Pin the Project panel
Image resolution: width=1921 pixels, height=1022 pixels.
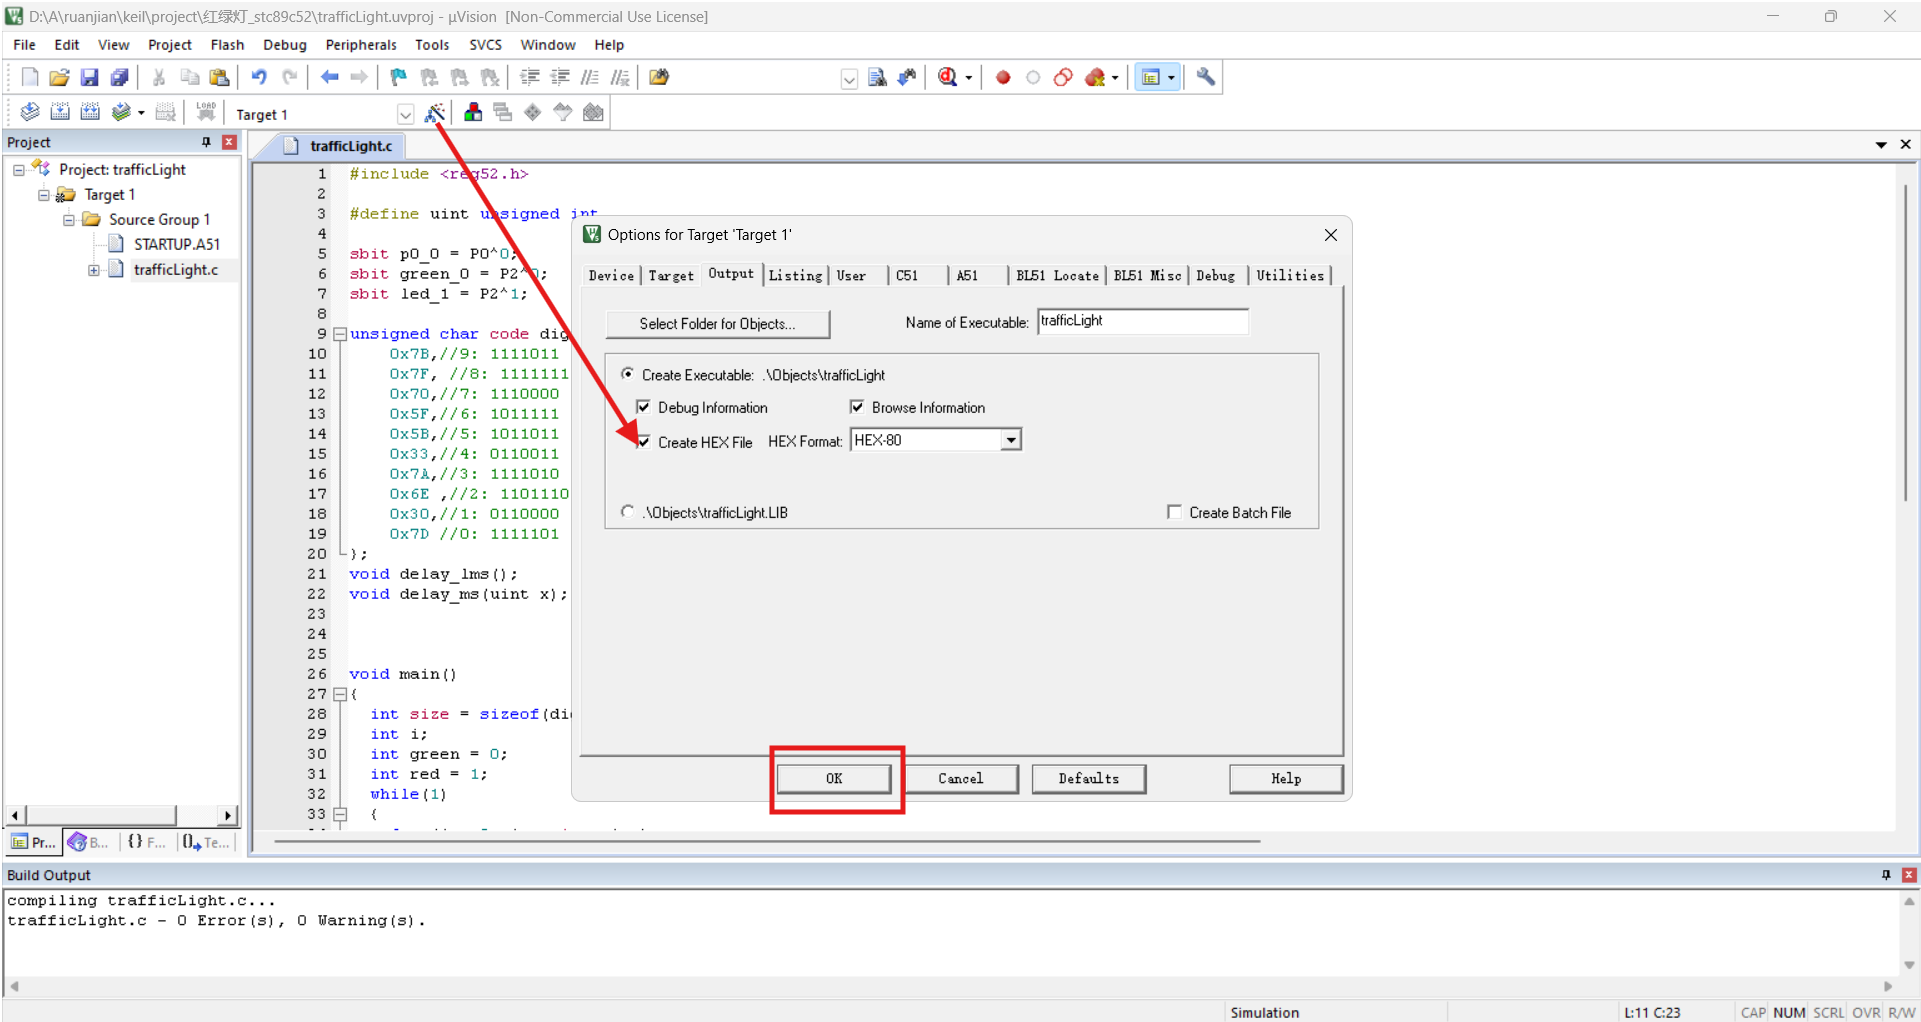point(207,142)
